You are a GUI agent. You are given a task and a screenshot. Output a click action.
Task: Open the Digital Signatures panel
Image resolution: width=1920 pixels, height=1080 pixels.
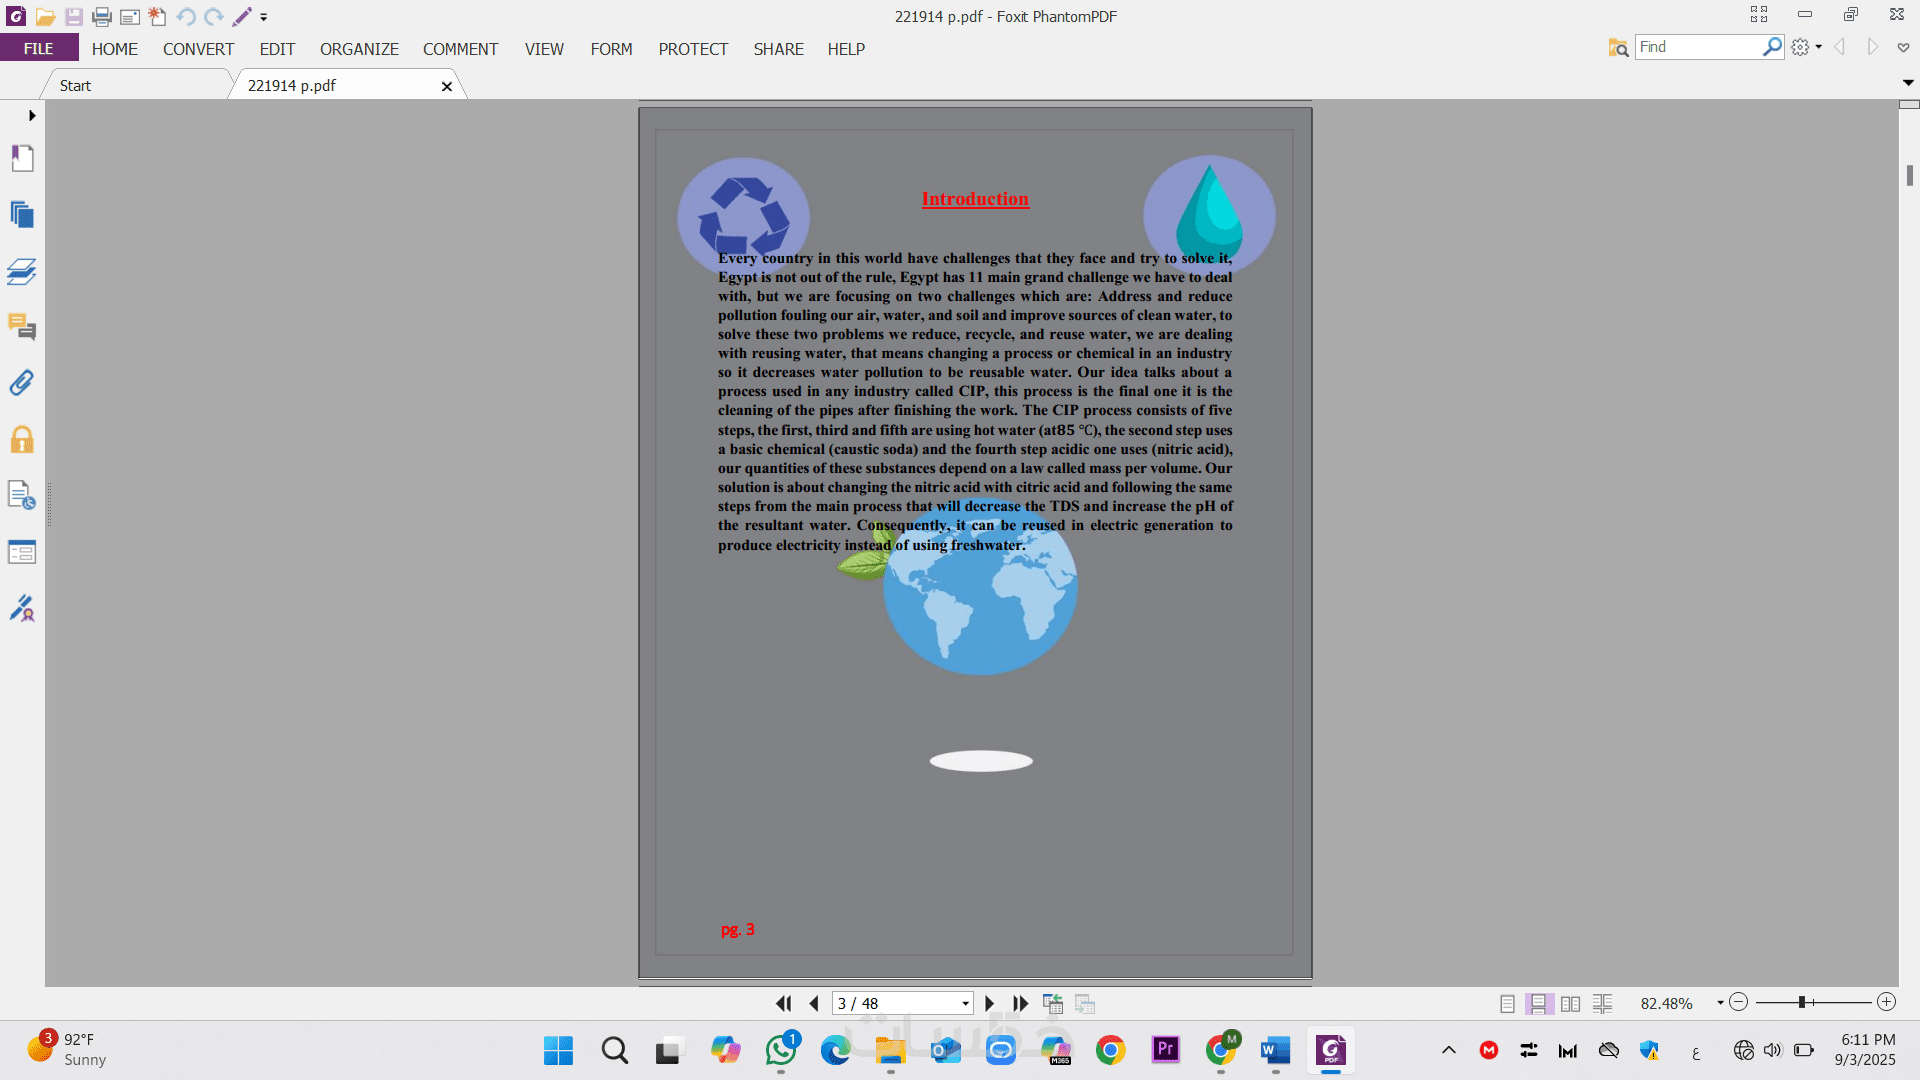[x=22, y=608]
